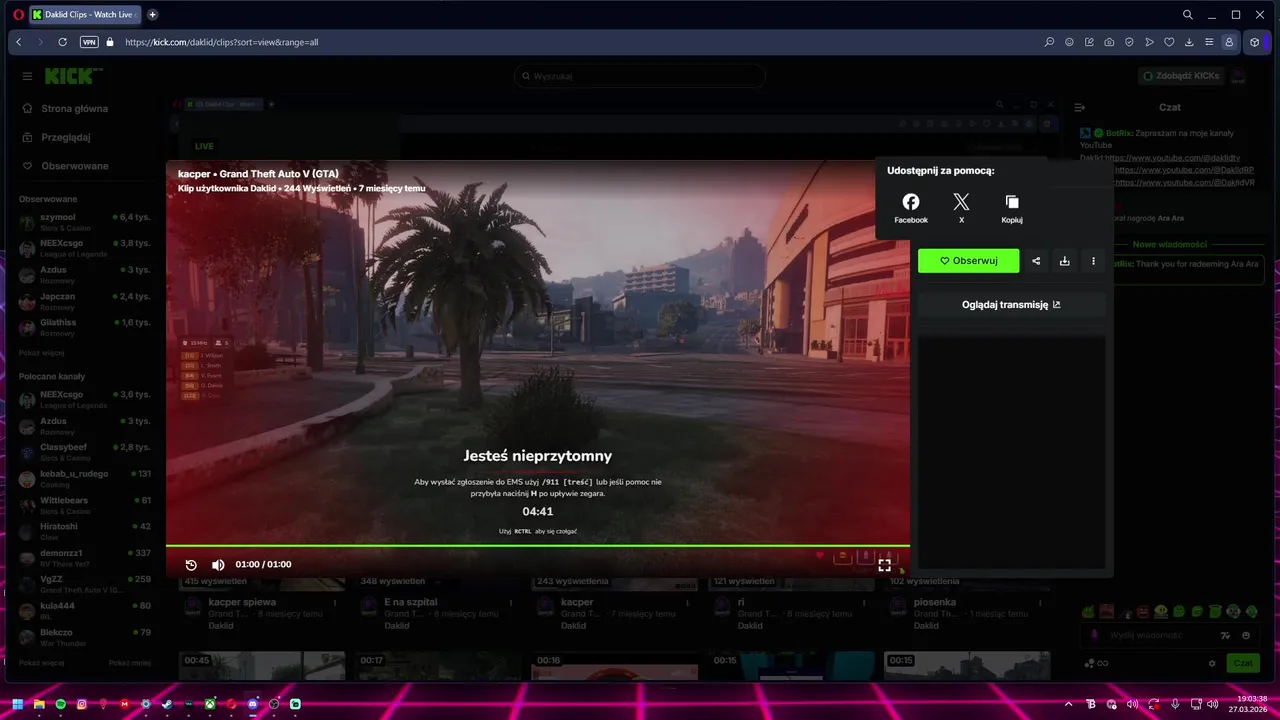Screen dimensions: 1280x720
Task: Open Oglądaj transmisję stream link
Action: 1012,305
